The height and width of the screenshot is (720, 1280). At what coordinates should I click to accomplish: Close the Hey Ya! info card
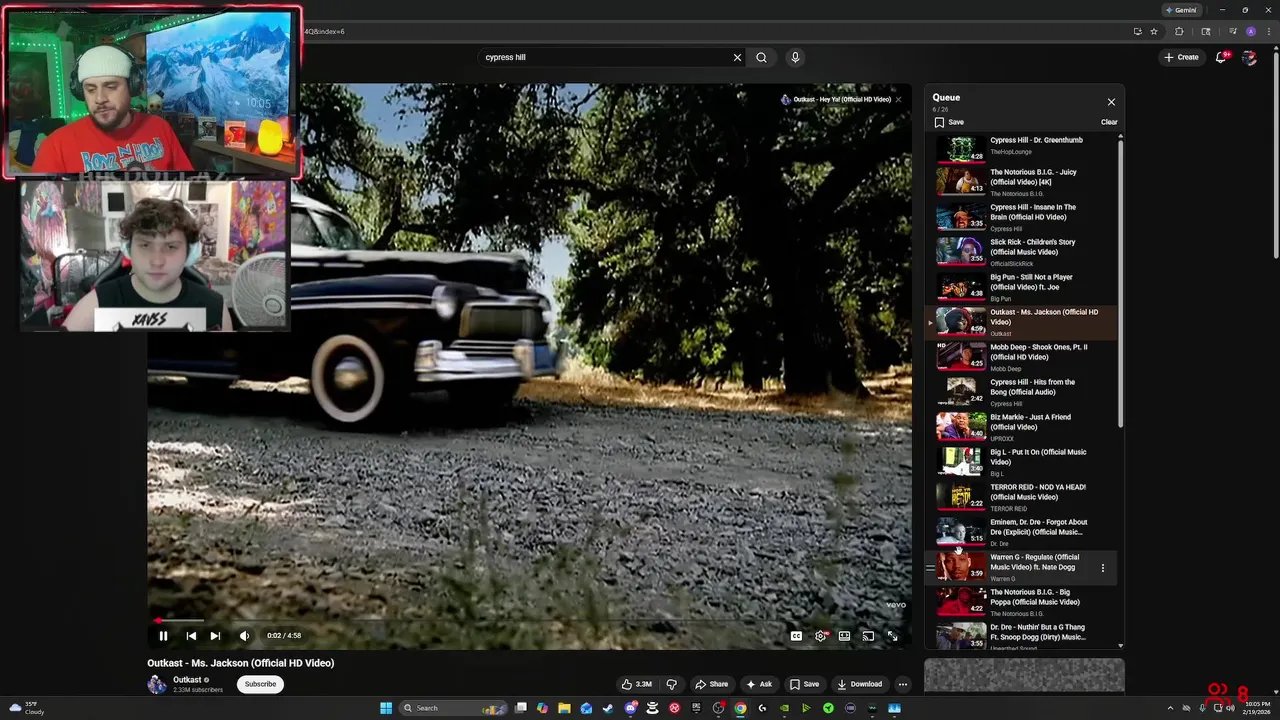pyautogui.click(x=898, y=99)
